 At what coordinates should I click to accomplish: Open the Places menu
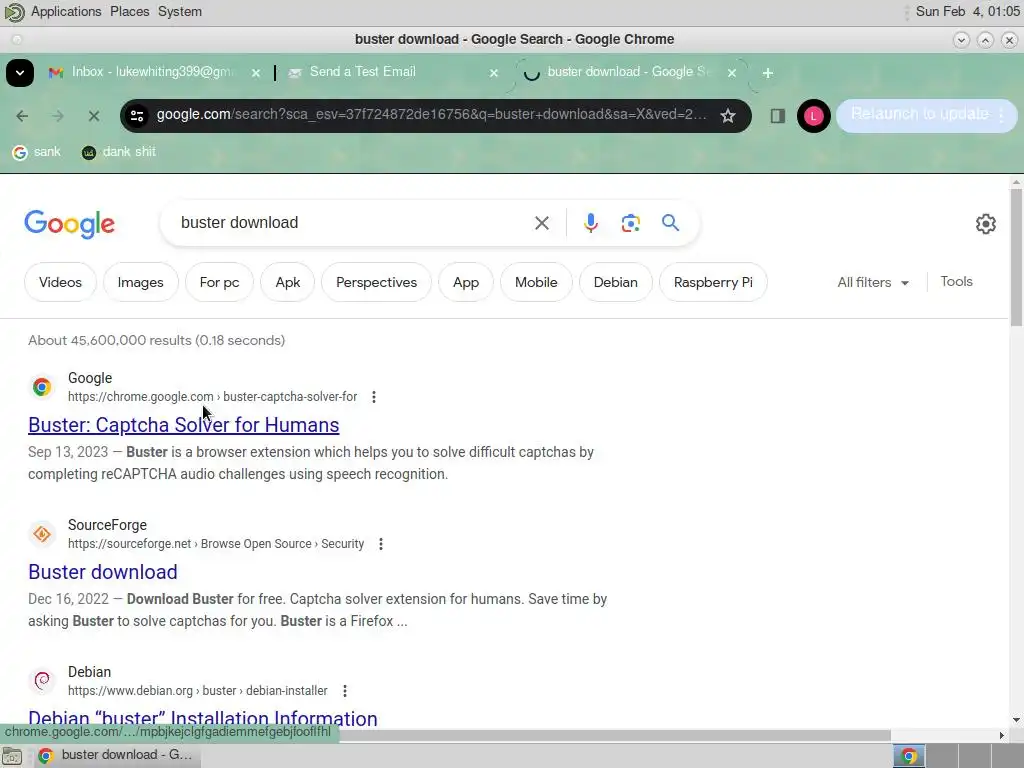129,12
